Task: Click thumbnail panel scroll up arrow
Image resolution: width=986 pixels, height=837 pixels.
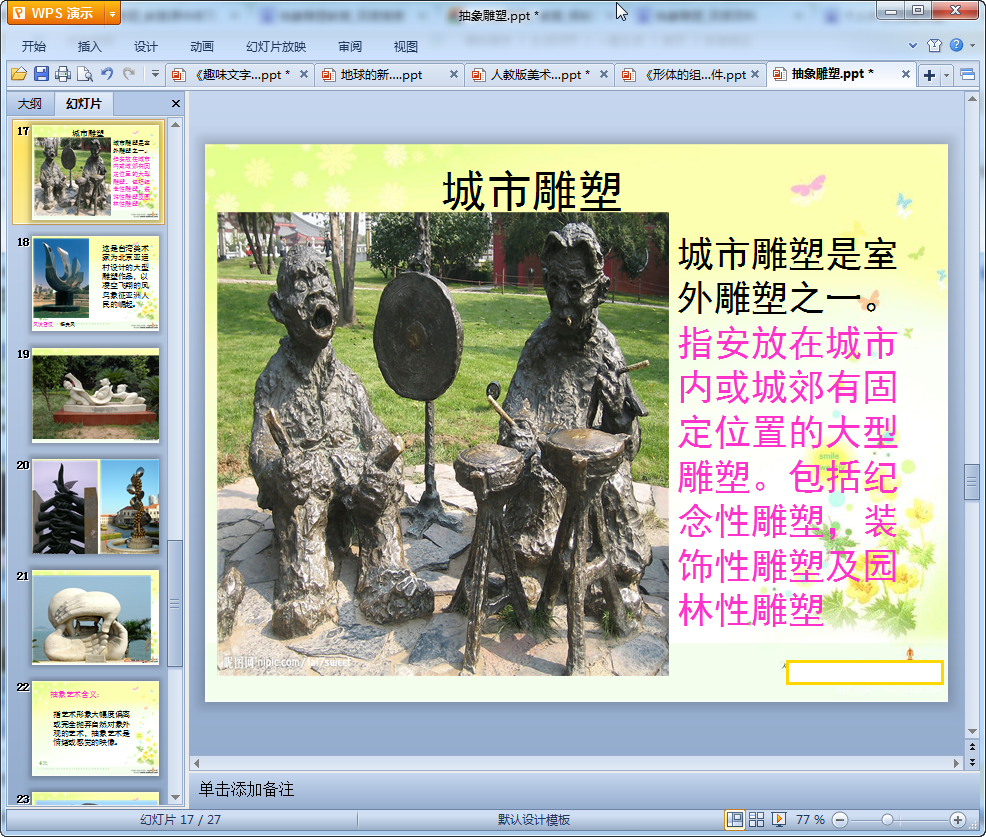Action: pos(175,125)
